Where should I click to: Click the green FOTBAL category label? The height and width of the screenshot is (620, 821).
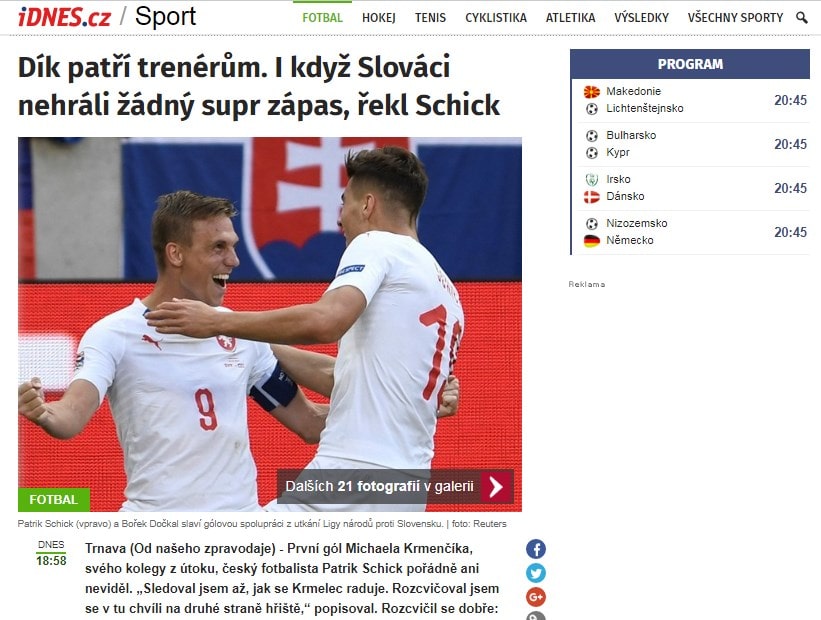[54, 500]
